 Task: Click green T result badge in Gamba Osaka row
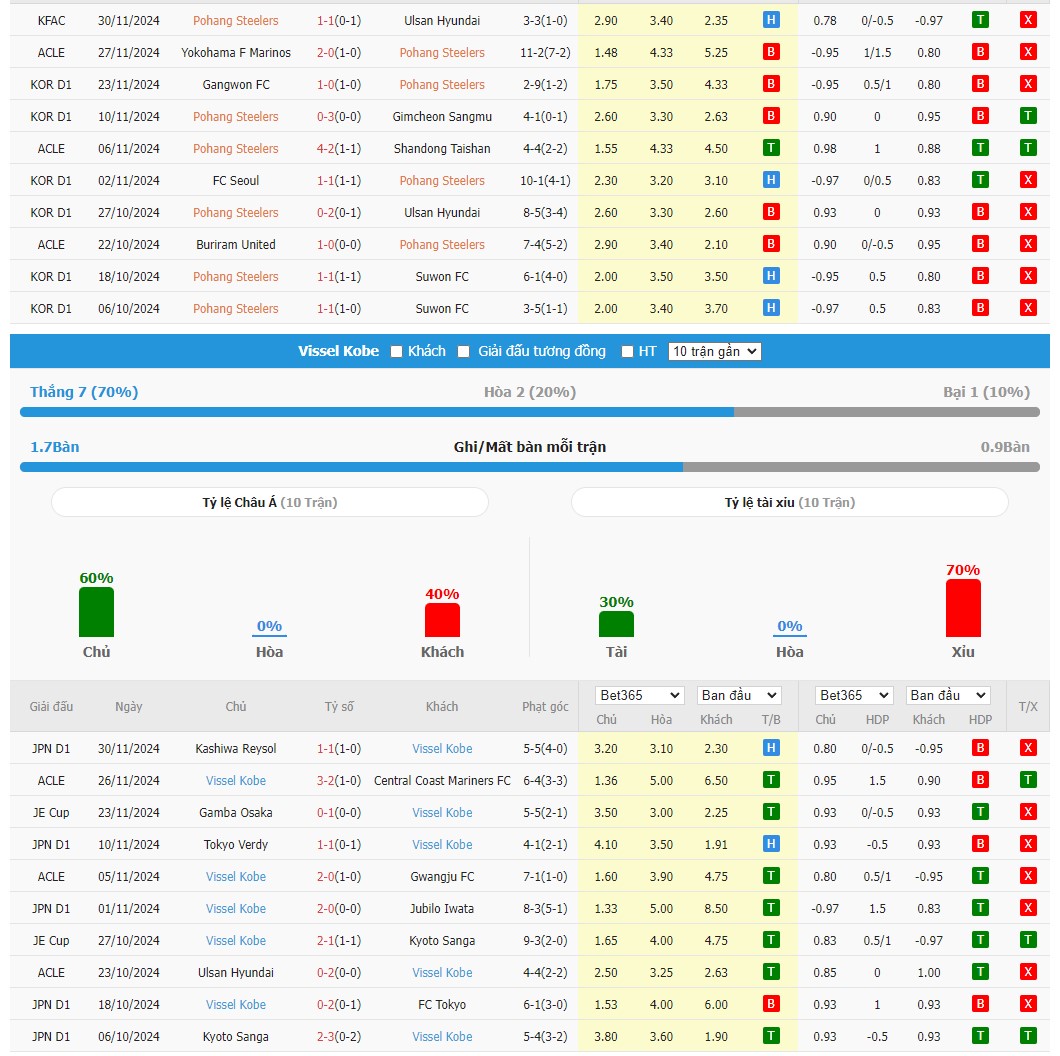[x=771, y=812]
